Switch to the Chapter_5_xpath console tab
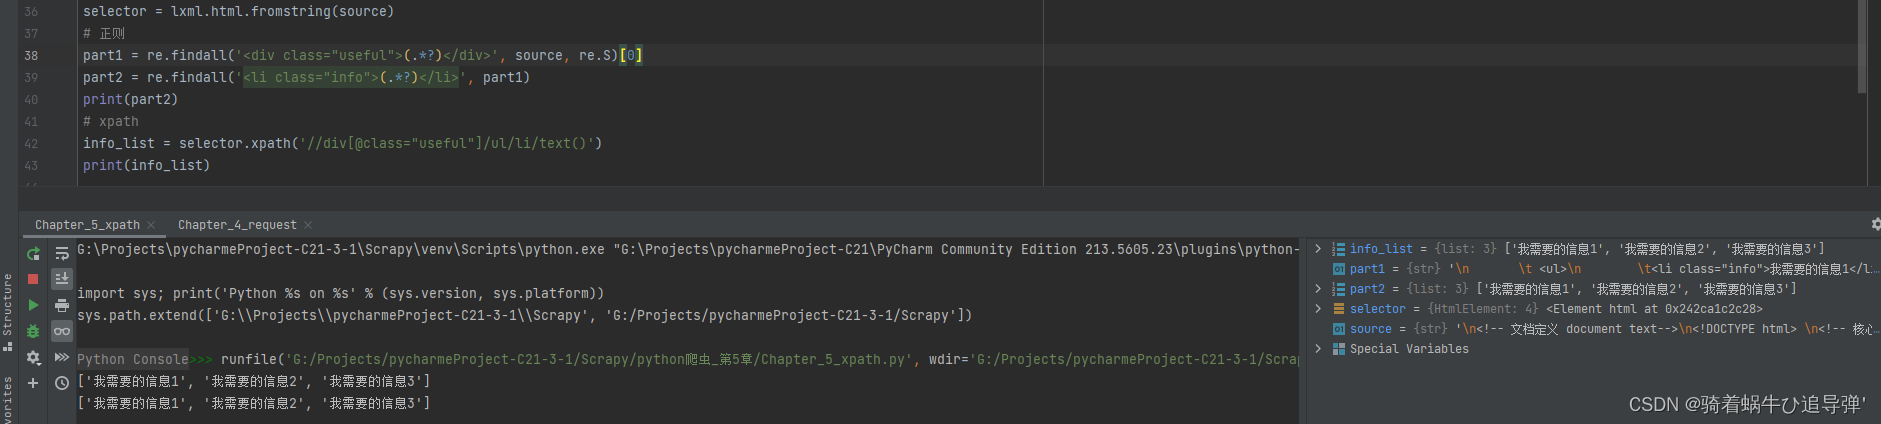The image size is (1881, 424). point(87,225)
